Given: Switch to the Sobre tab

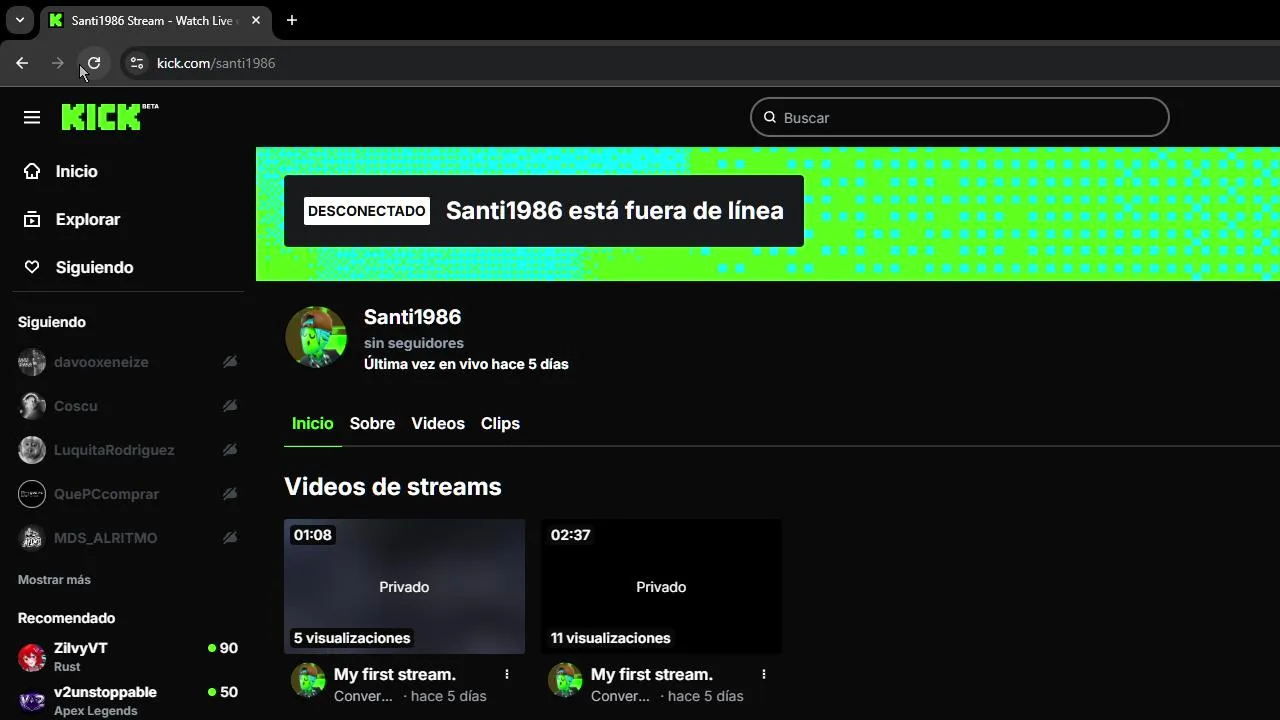Looking at the screenshot, I should (372, 424).
